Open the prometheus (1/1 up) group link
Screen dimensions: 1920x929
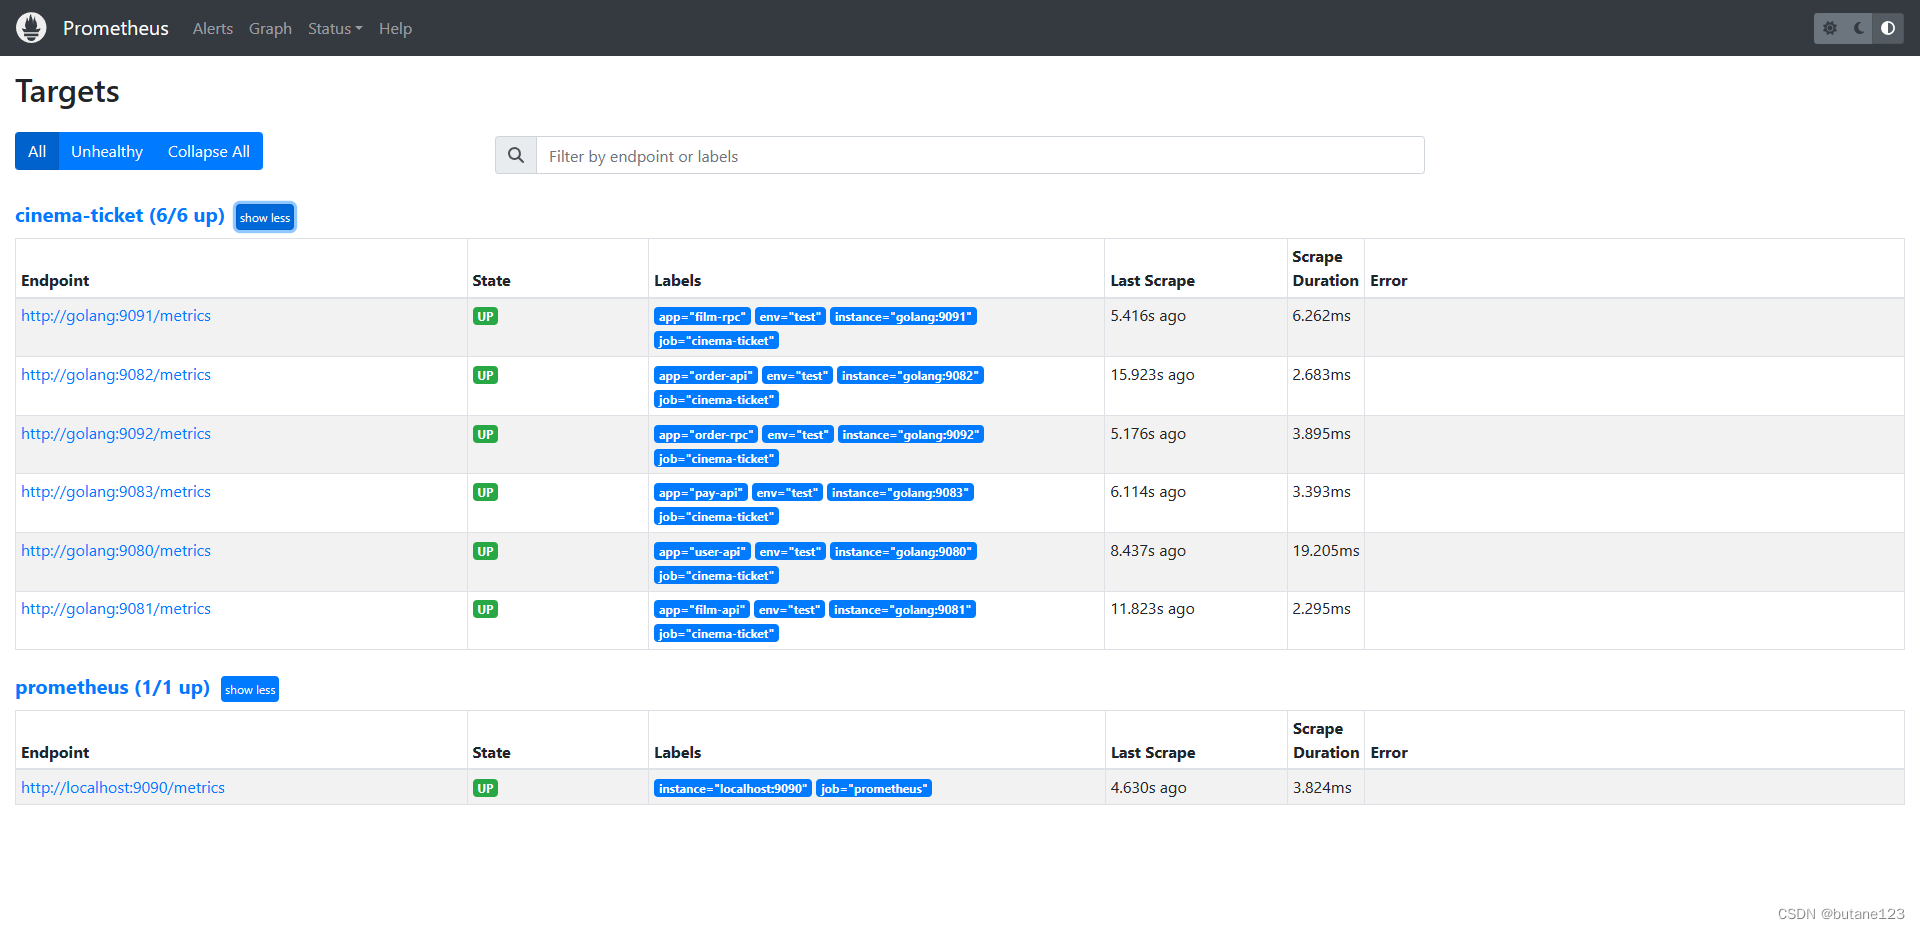112,687
